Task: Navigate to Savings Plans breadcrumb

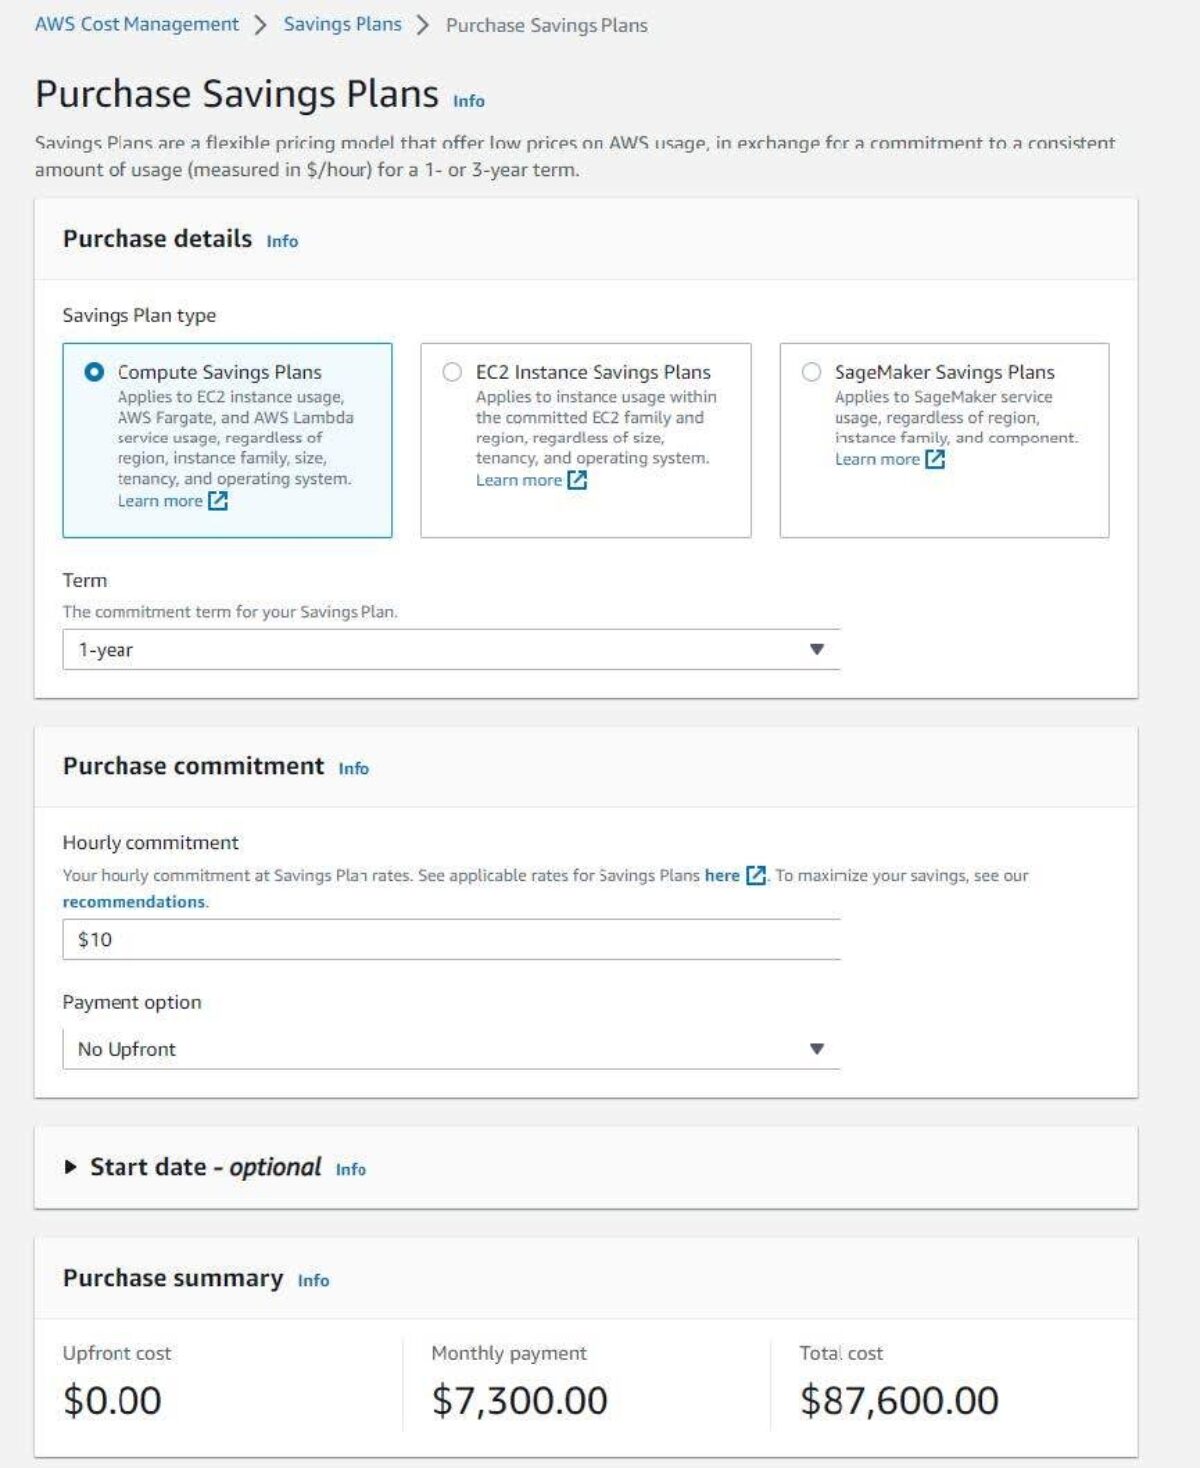Action: click(342, 24)
